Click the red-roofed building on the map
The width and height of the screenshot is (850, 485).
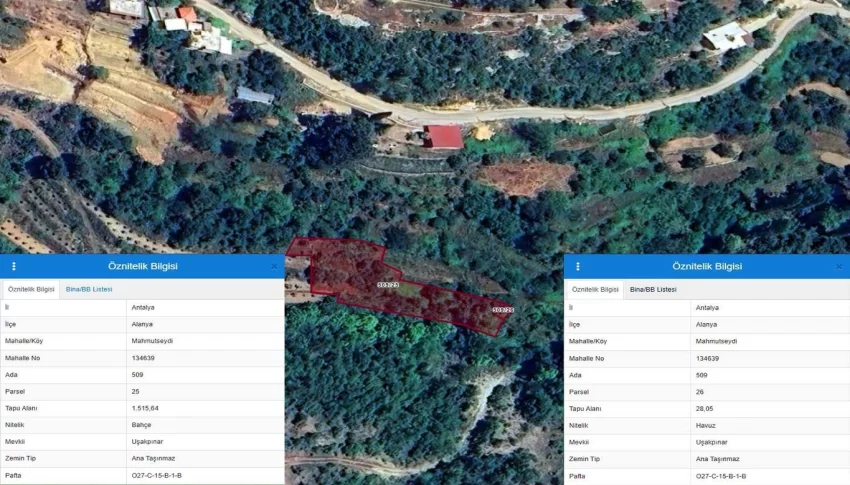tap(443, 137)
